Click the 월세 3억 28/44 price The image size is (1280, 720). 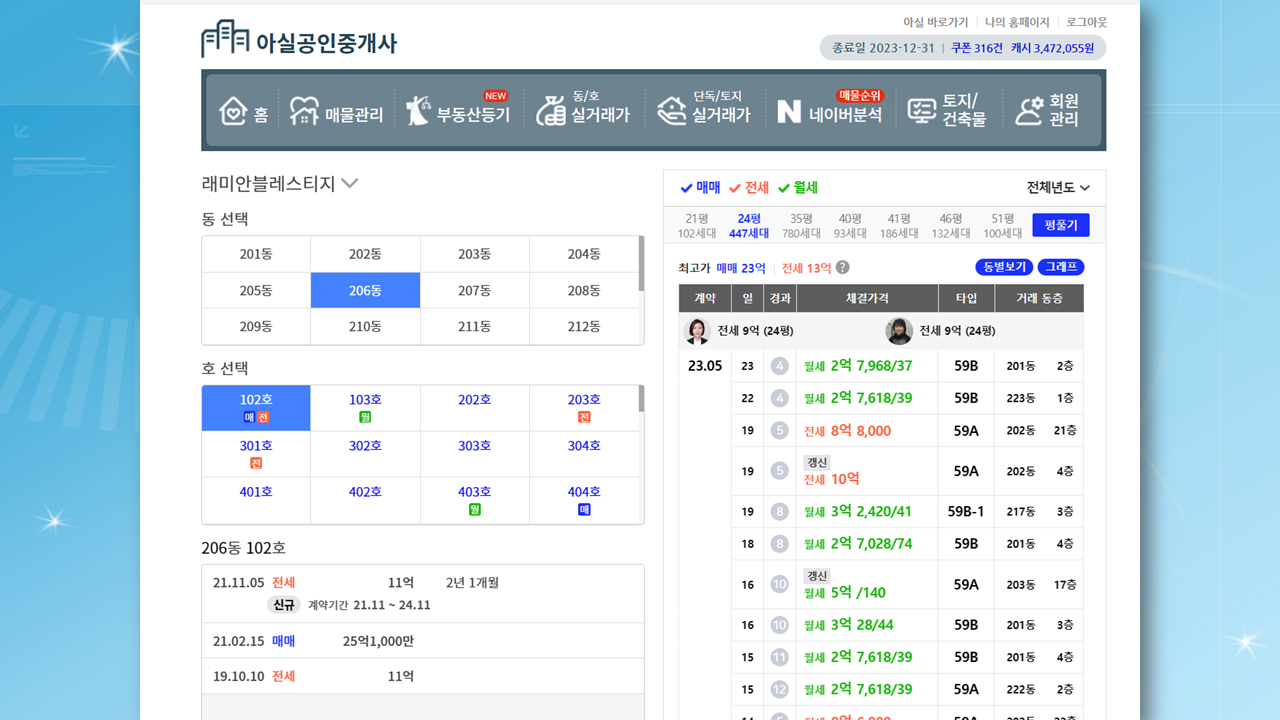click(x=849, y=625)
